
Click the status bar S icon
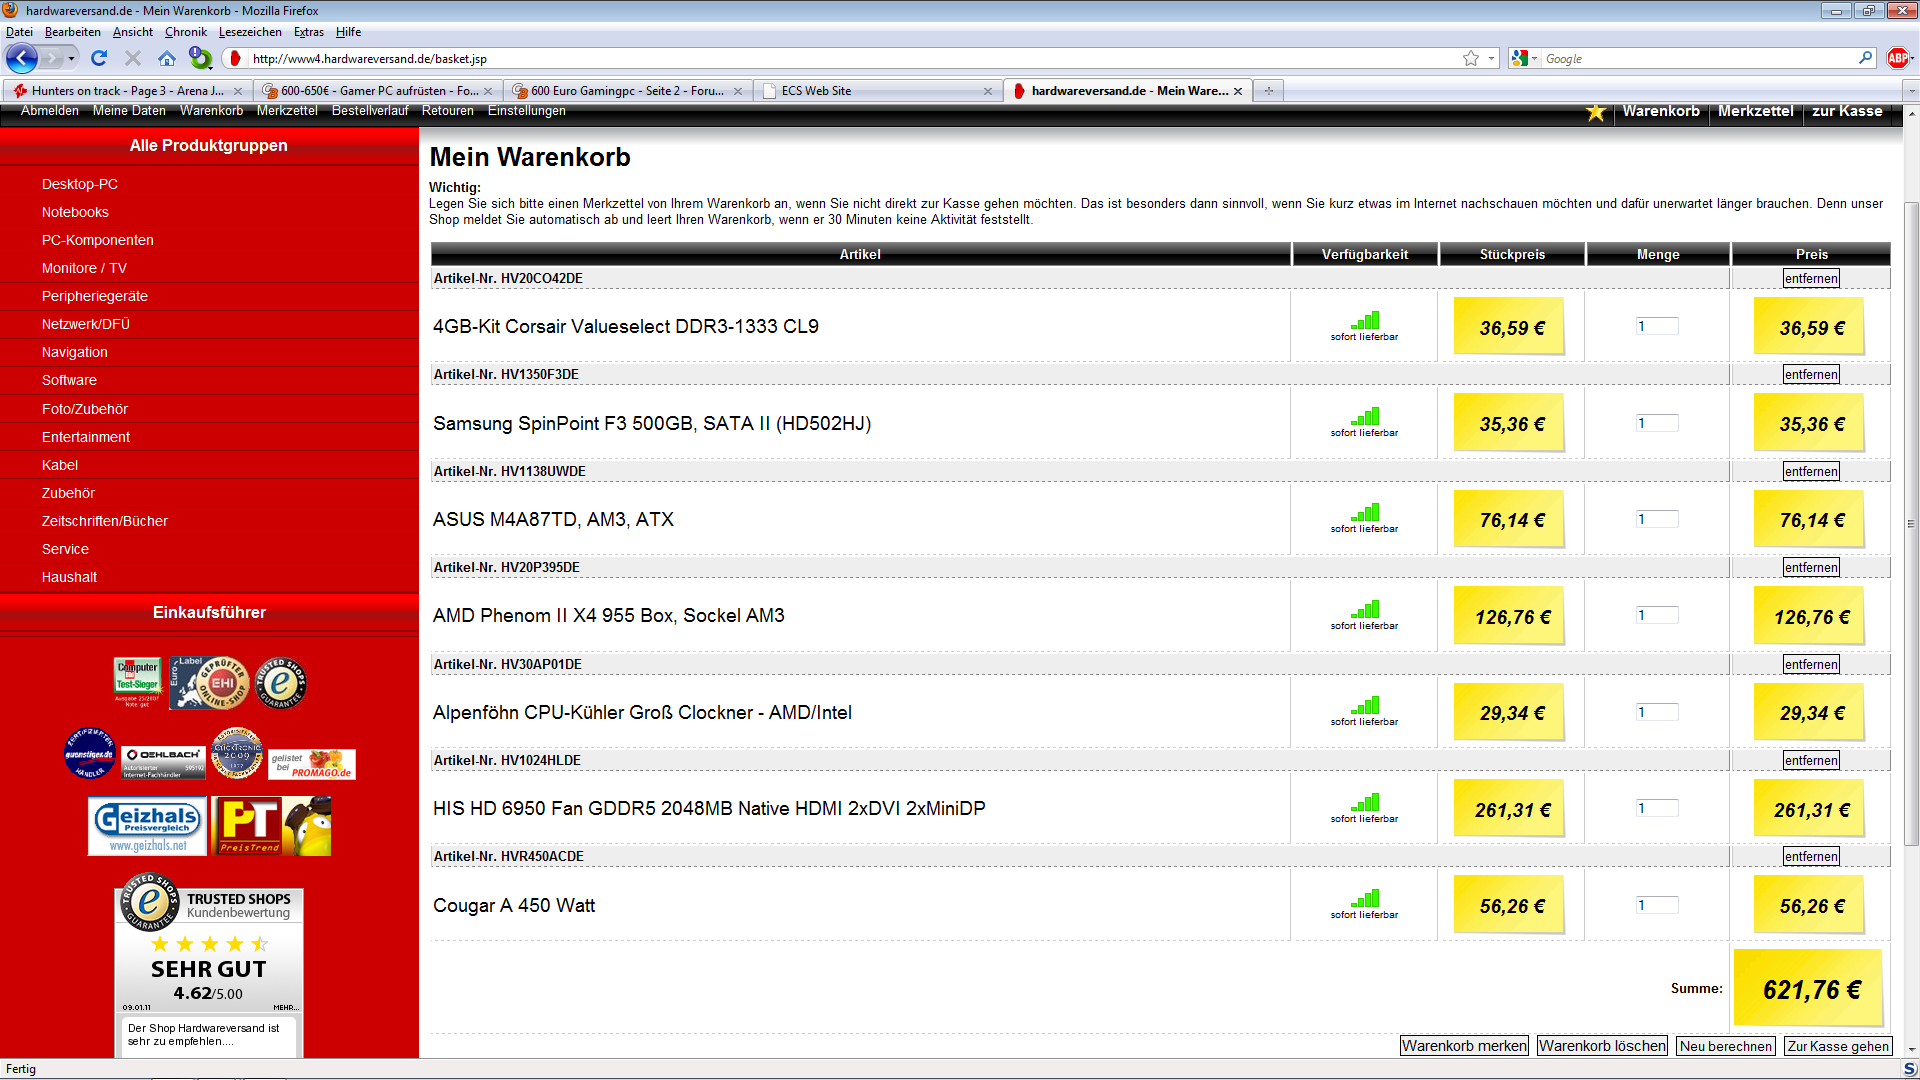point(1909,1069)
